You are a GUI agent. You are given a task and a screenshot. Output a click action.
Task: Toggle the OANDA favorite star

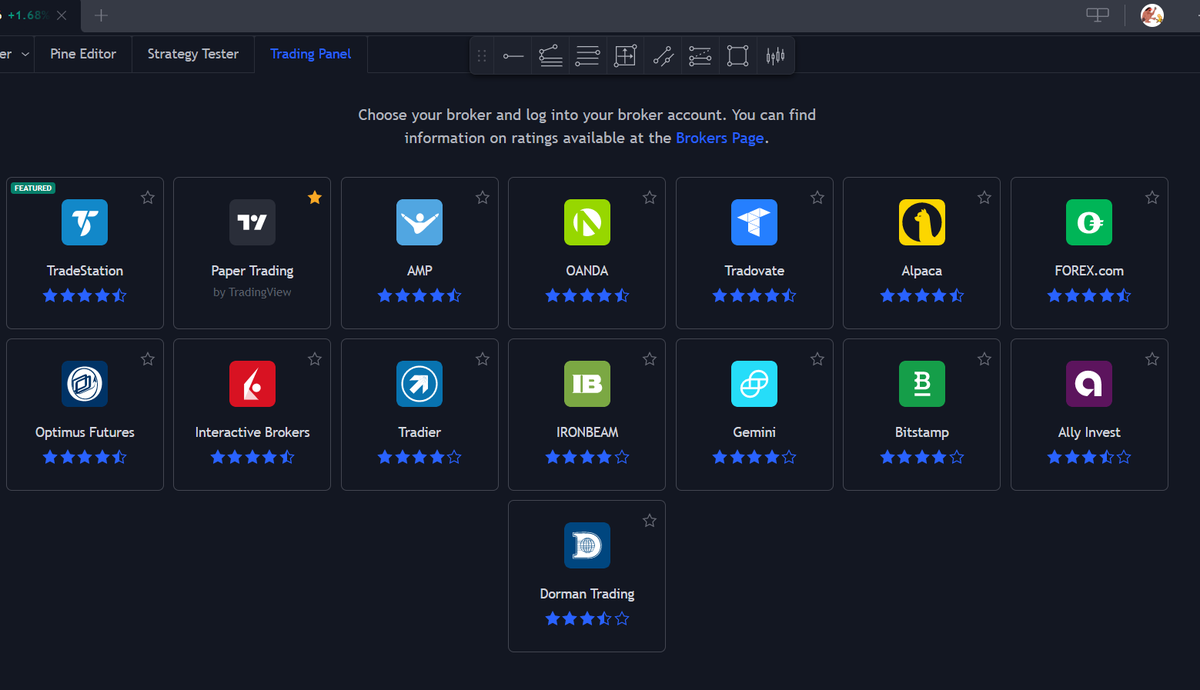(650, 197)
